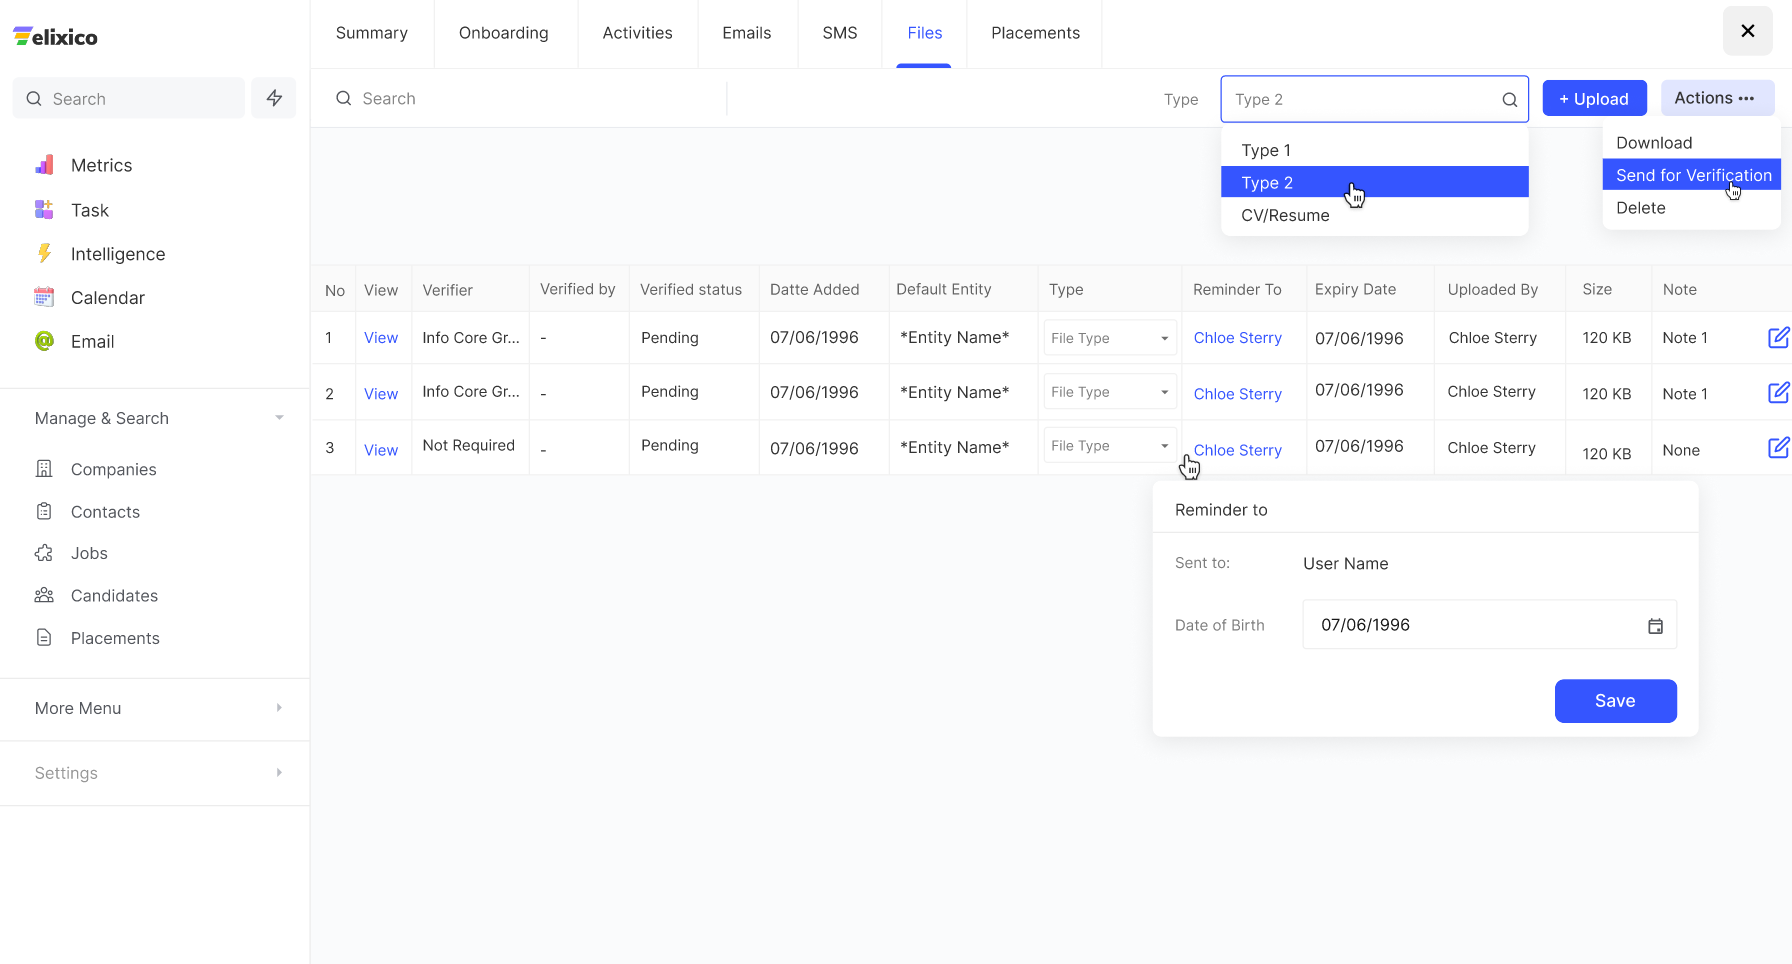This screenshot has height=964, width=1792.
Task: Open Metrics from the sidebar
Action: point(100,165)
